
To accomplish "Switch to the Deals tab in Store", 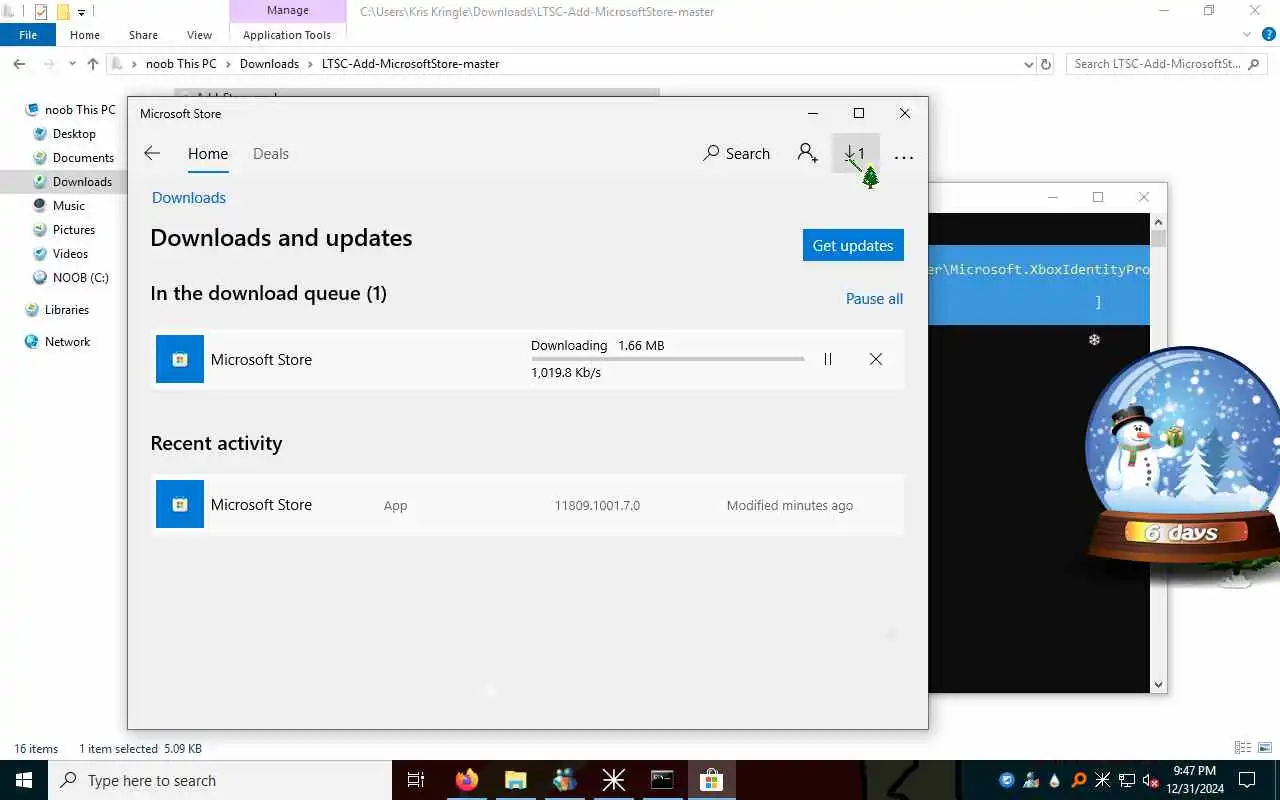I will coord(271,154).
